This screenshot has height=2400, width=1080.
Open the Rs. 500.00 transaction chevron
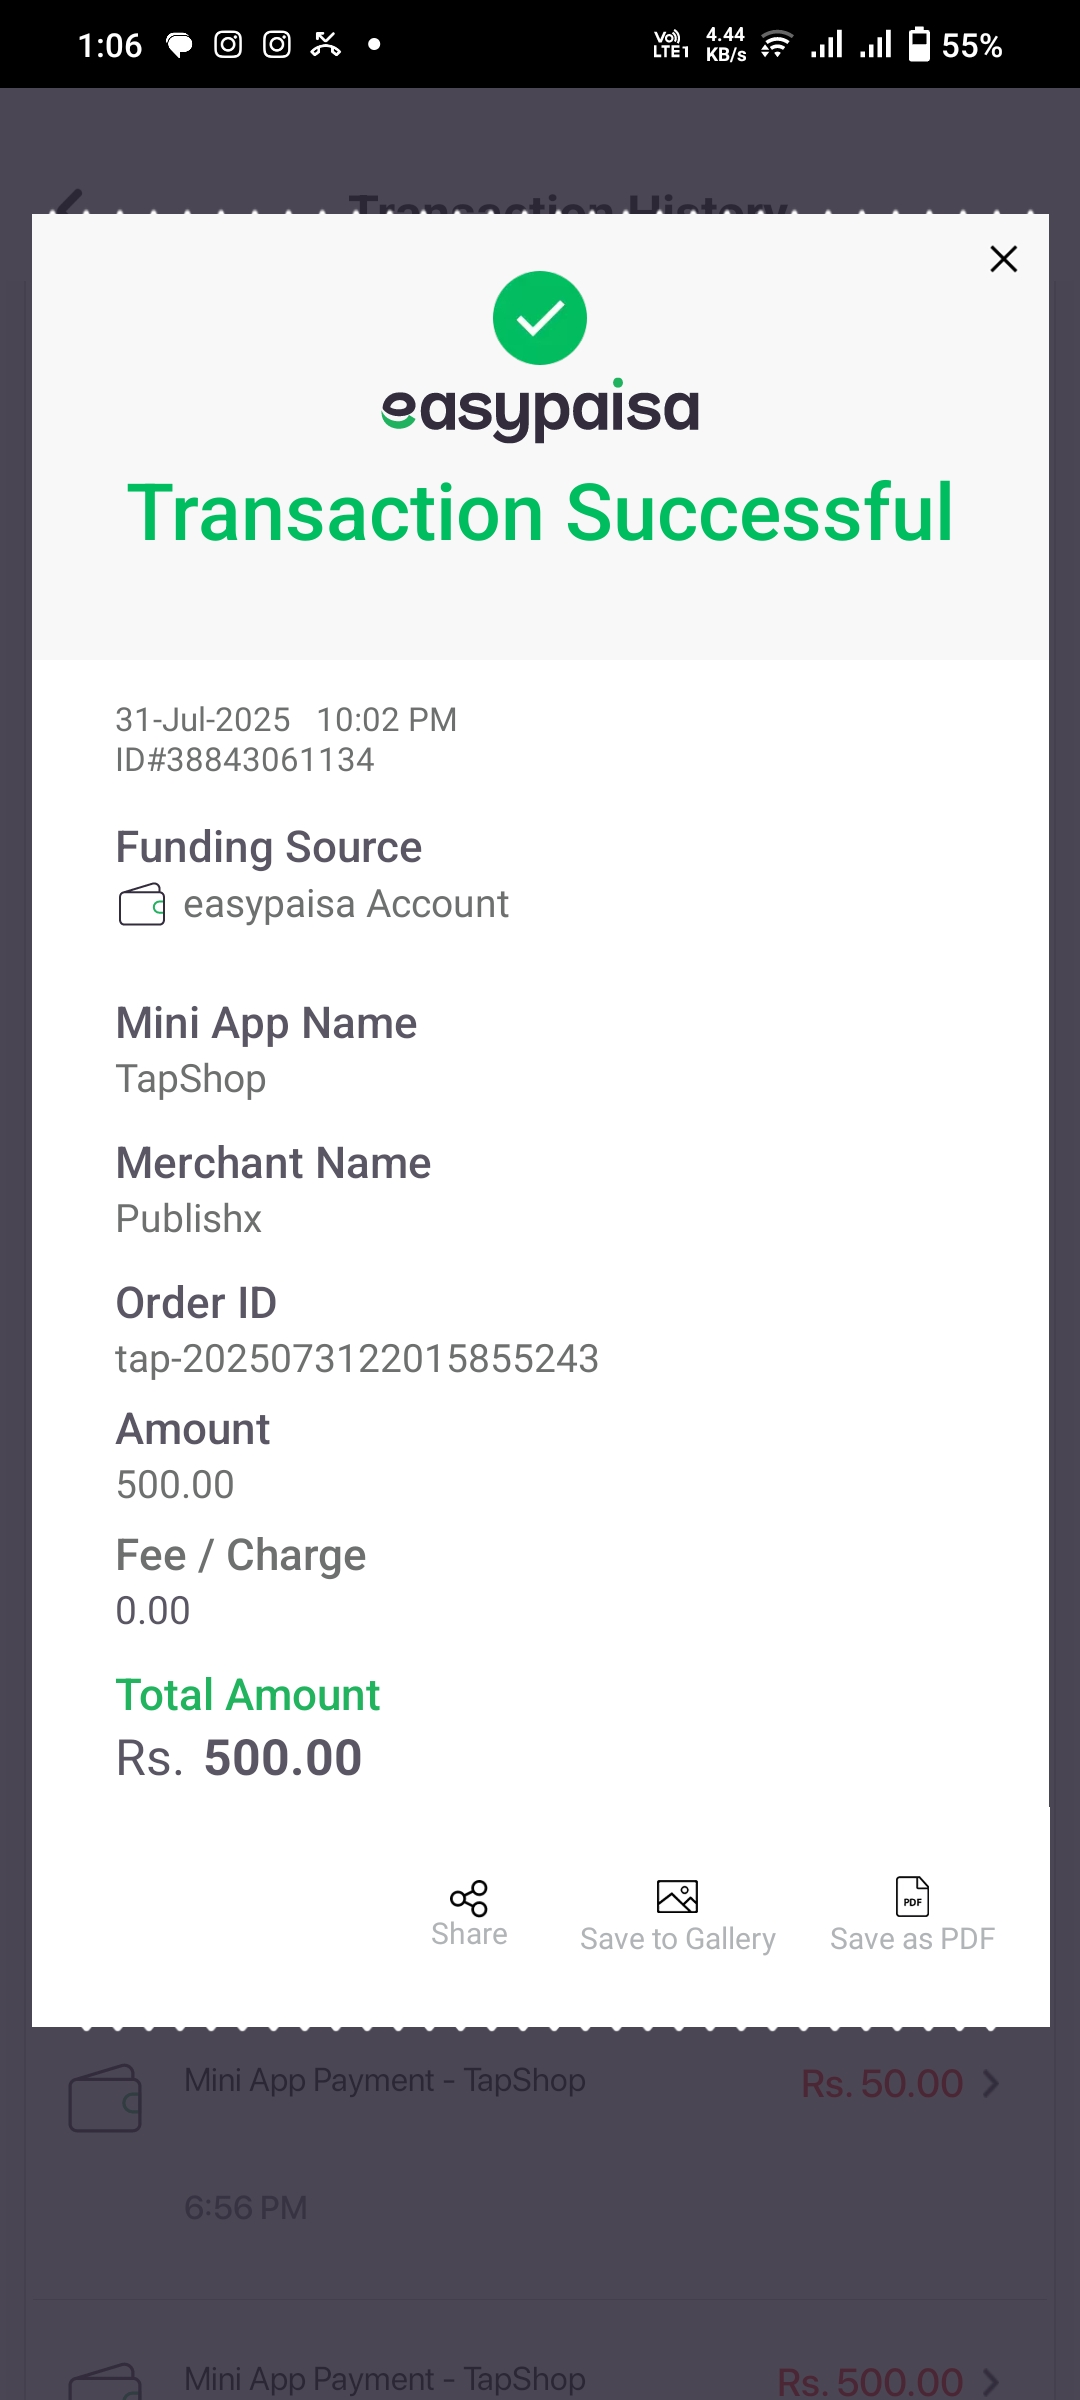click(x=990, y=2381)
